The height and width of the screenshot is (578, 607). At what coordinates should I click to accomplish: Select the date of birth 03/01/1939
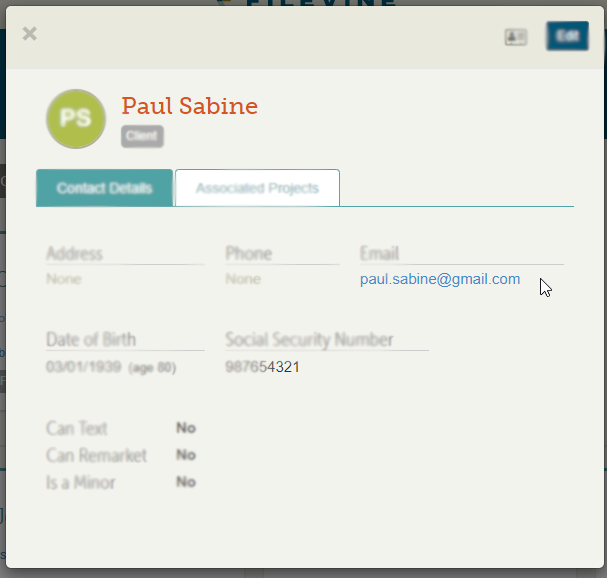pos(84,367)
